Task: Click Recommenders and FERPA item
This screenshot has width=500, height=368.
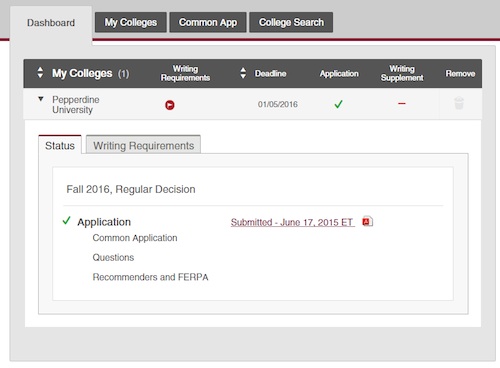Action: click(150, 277)
